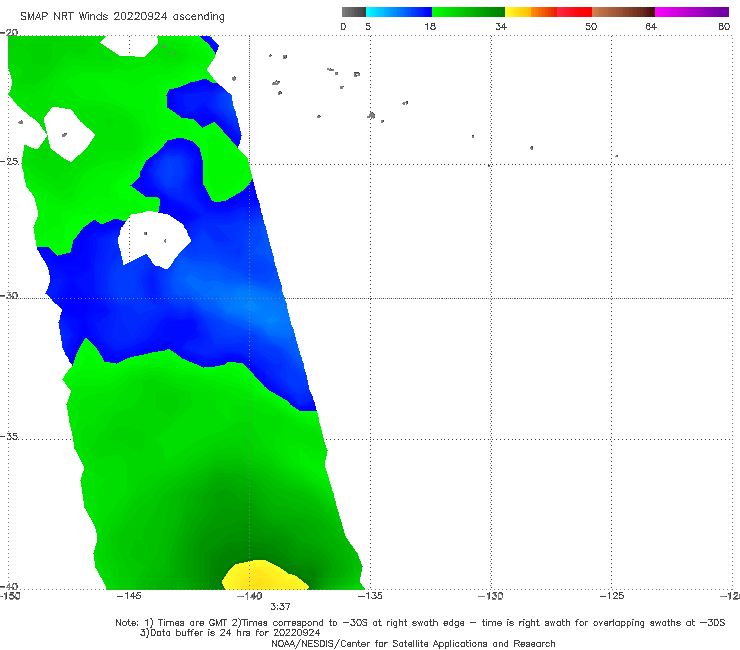Image resolution: width=740 pixels, height=650 pixels.
Task: Click the longitude label '-130'
Action: [x=491, y=596]
